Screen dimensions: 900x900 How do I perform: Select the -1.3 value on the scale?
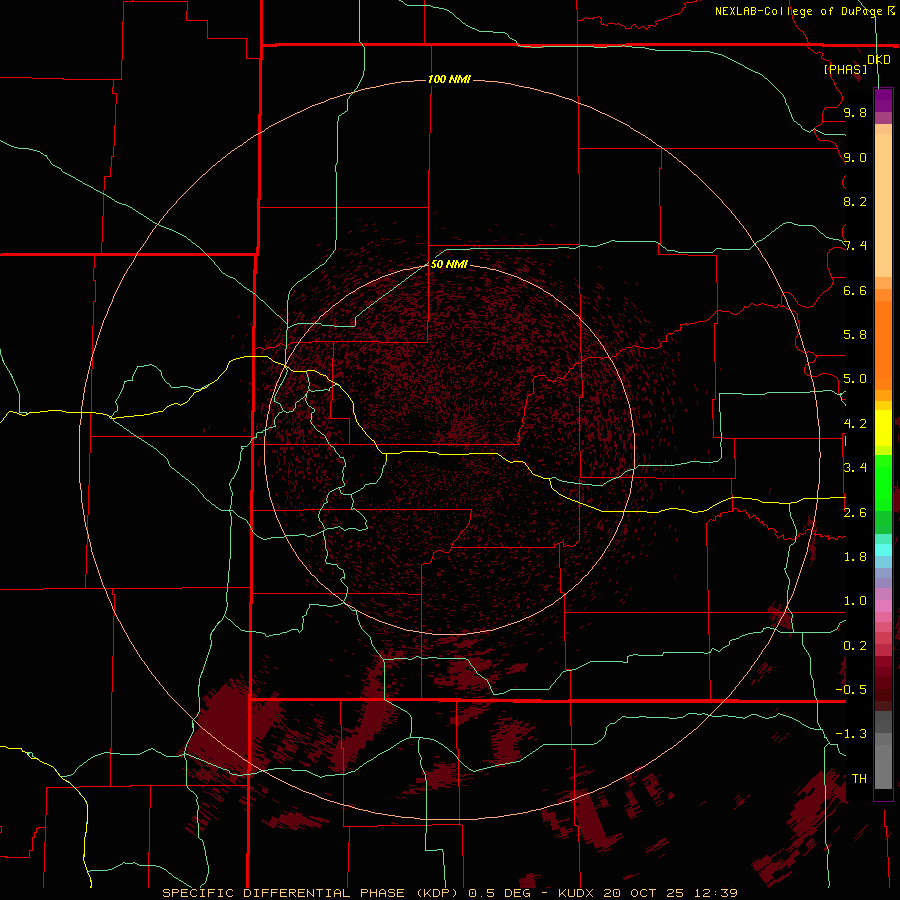point(851,734)
